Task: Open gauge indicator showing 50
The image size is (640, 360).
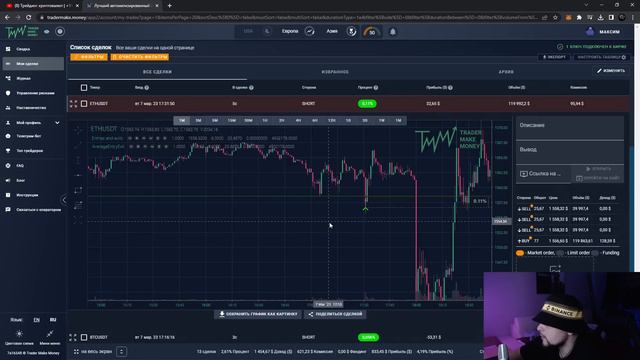Action: click(x=371, y=32)
